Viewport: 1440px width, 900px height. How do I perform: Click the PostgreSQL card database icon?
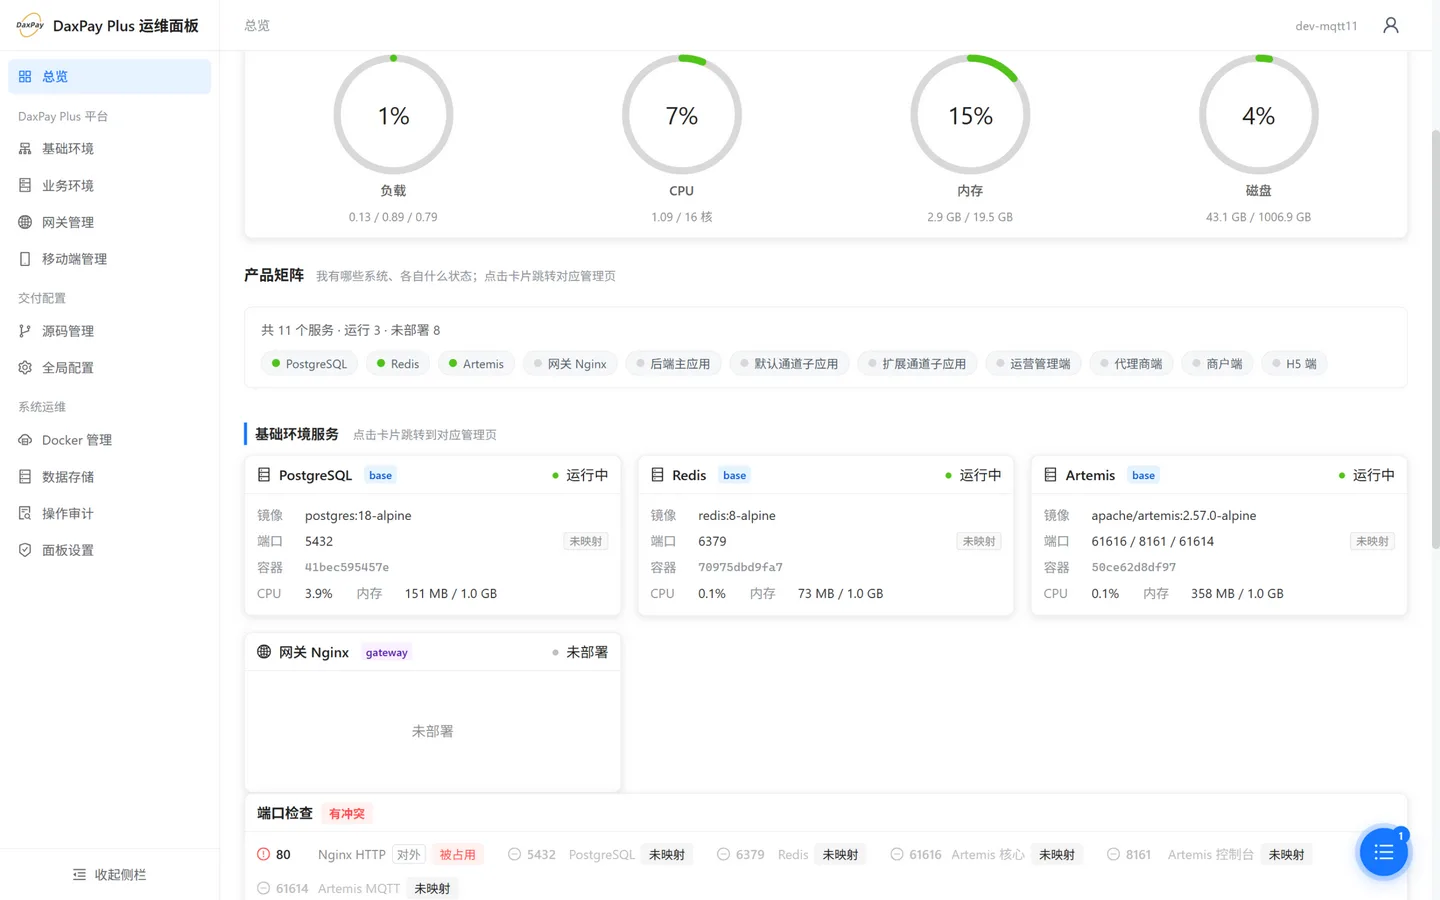264,475
